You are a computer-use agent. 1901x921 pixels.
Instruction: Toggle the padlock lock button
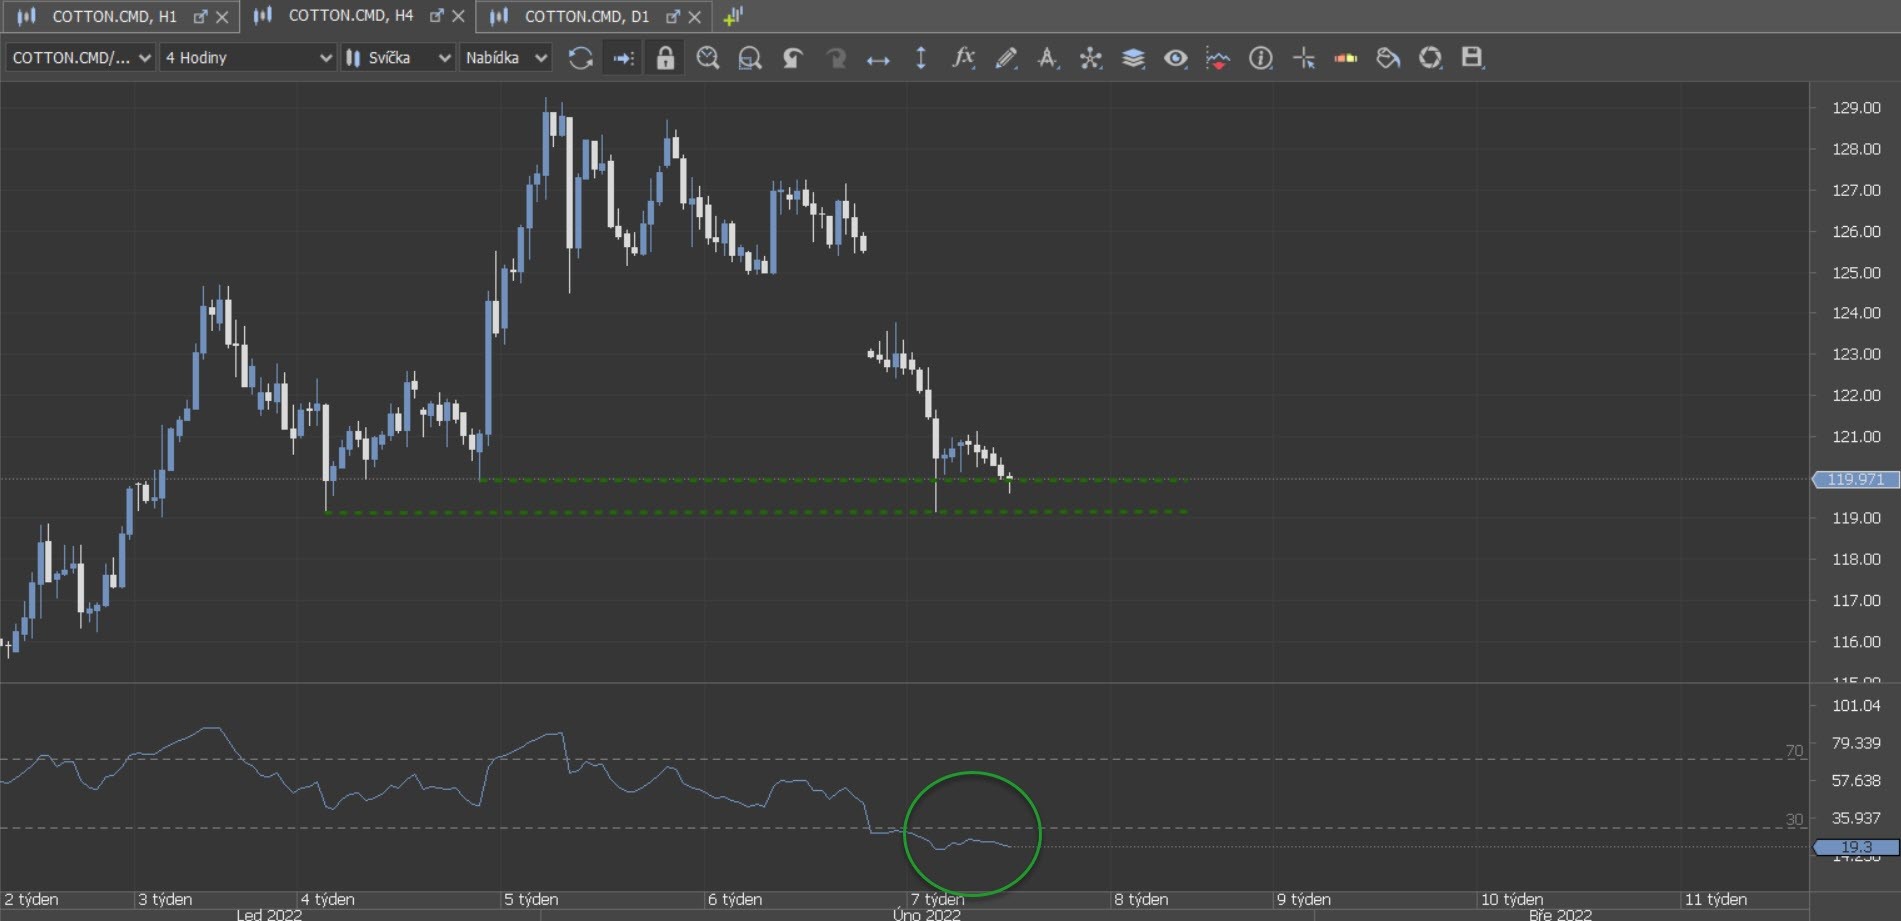[x=665, y=58]
